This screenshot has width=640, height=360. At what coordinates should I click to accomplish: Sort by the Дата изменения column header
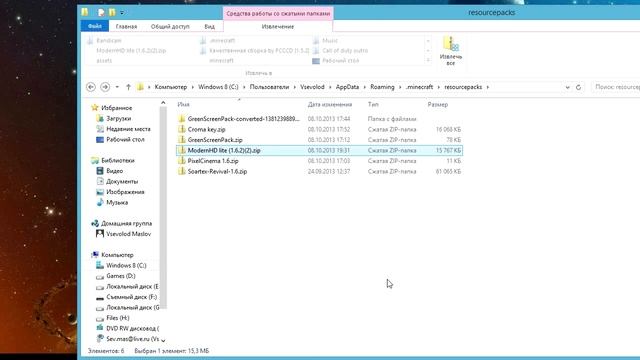click(x=330, y=104)
